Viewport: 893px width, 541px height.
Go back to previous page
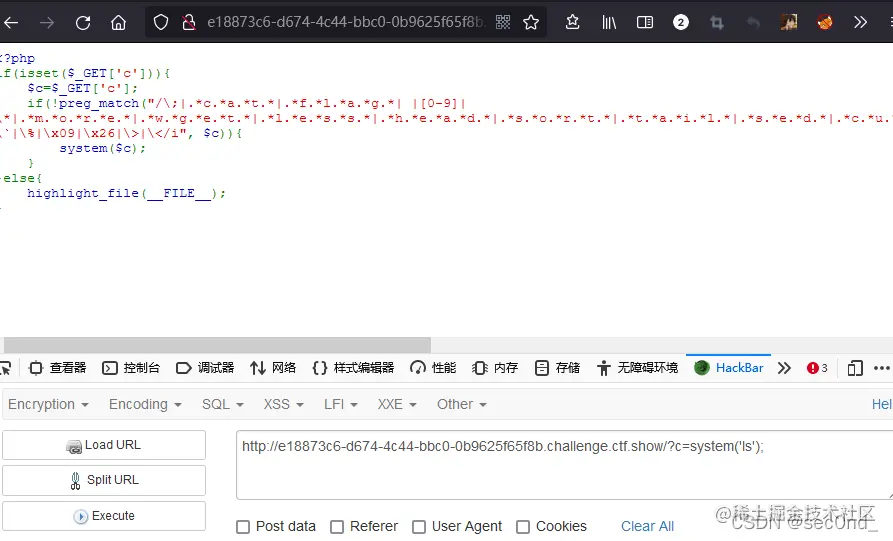click(x=11, y=23)
